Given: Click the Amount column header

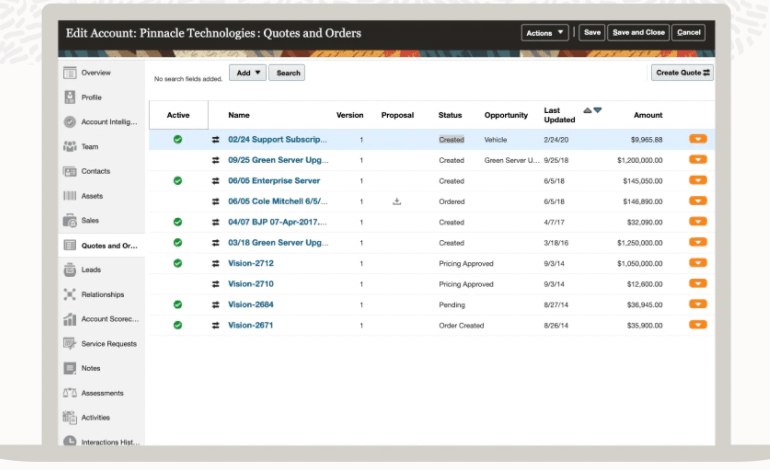Looking at the screenshot, I should (648, 115).
